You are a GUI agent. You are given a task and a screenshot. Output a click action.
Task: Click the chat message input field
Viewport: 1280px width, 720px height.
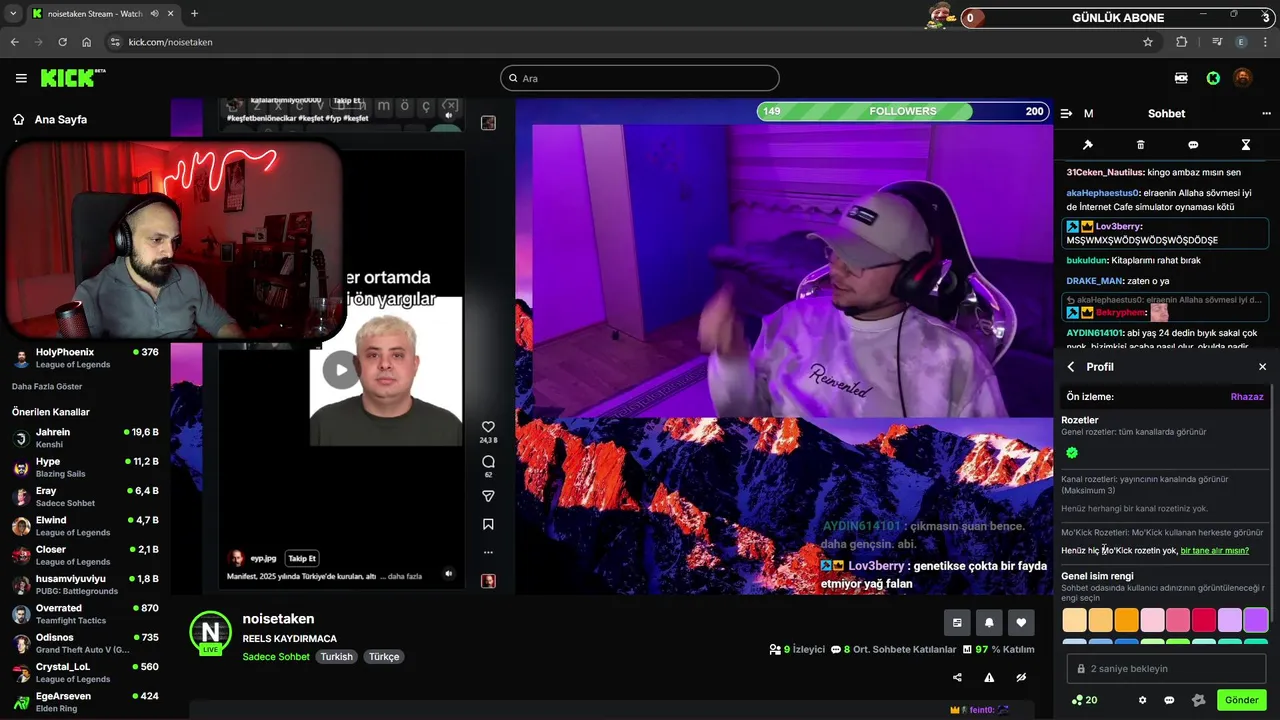1166,668
